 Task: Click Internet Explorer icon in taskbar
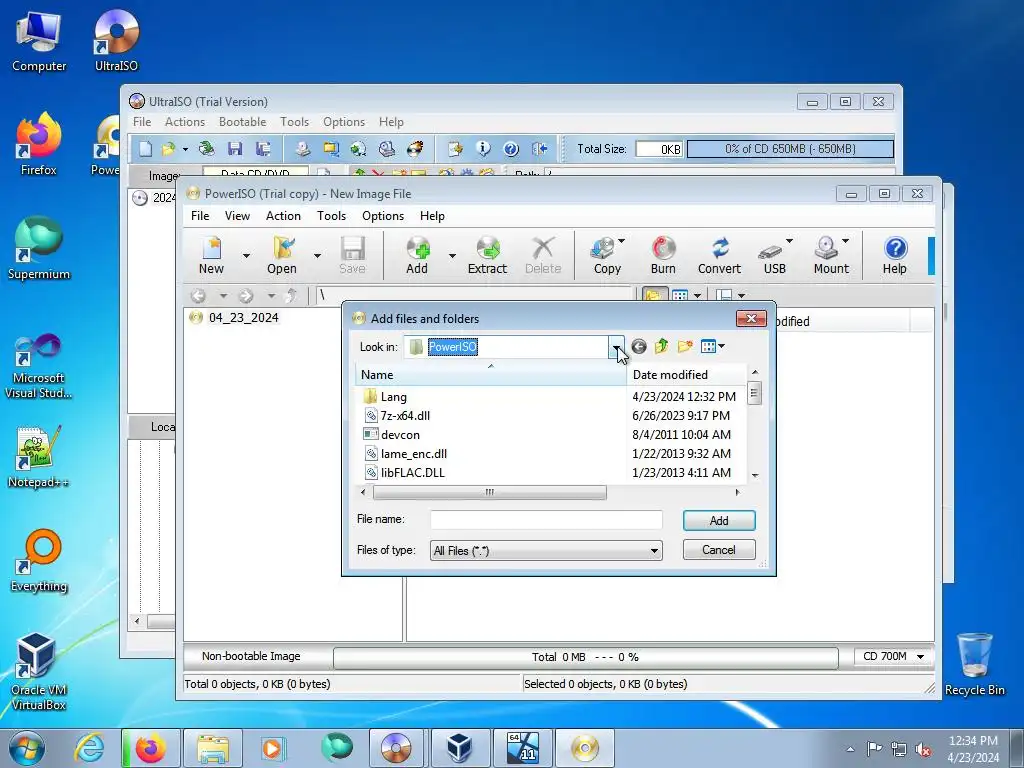(90, 748)
